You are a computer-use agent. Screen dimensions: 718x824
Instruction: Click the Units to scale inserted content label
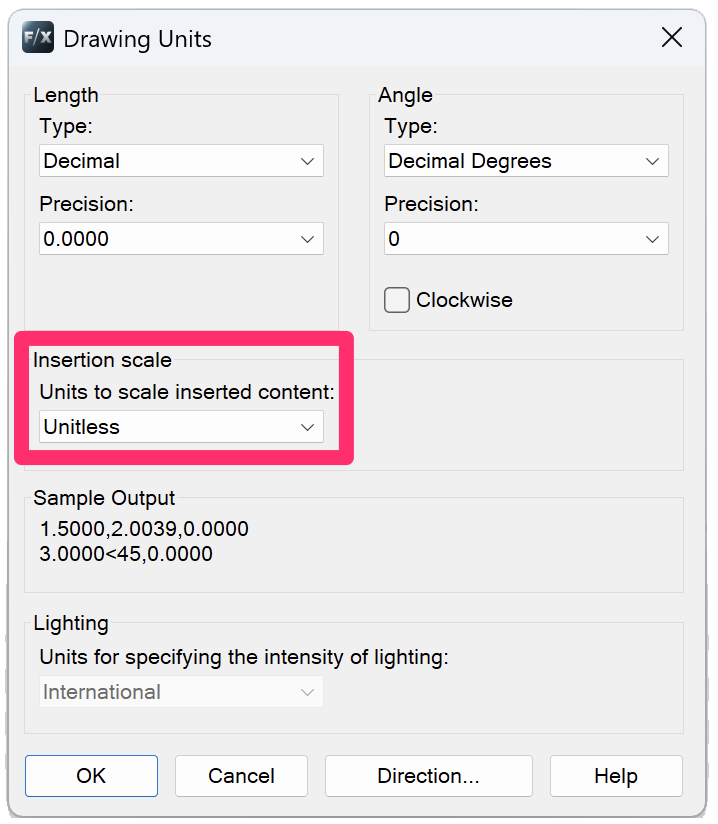point(187,392)
